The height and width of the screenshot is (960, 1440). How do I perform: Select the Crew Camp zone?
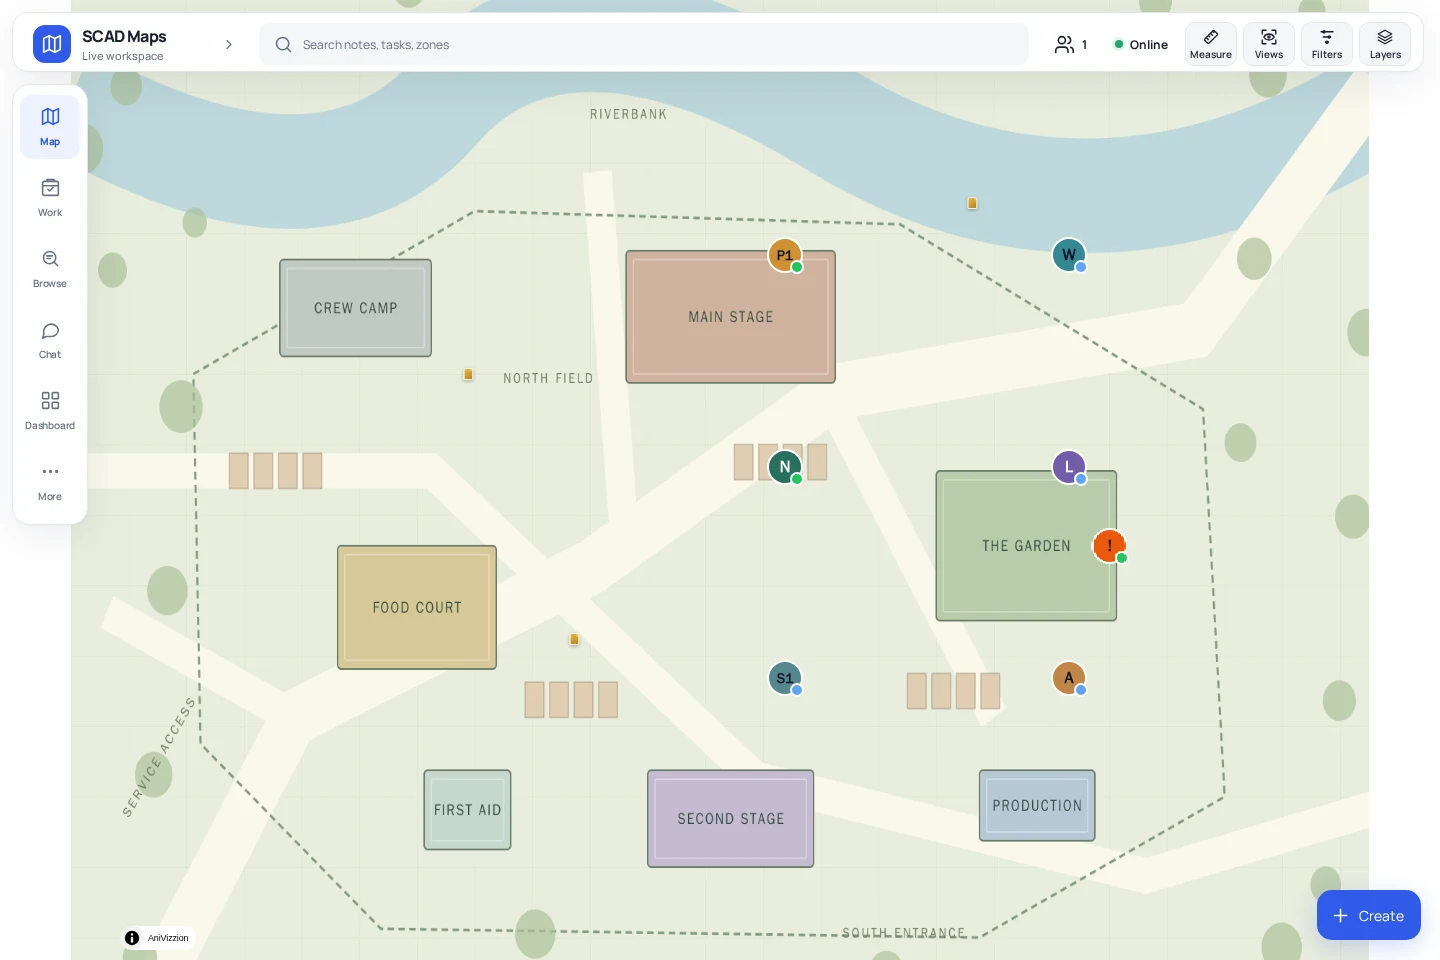(x=355, y=308)
